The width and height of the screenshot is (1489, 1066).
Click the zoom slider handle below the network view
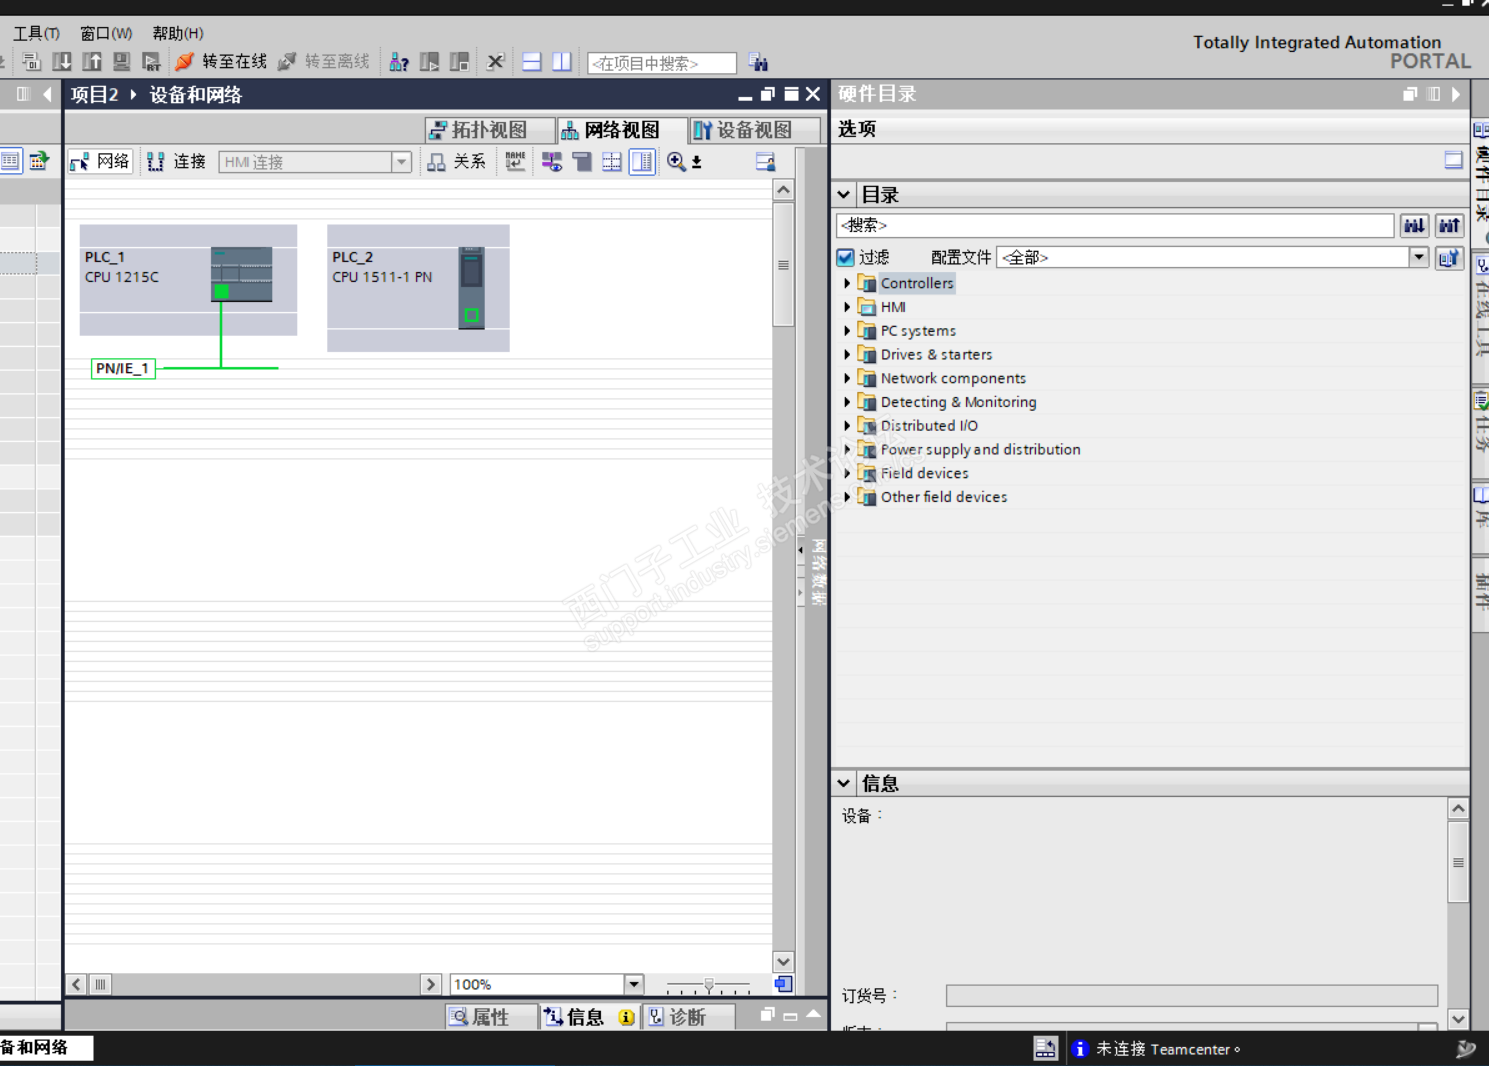[x=709, y=985]
